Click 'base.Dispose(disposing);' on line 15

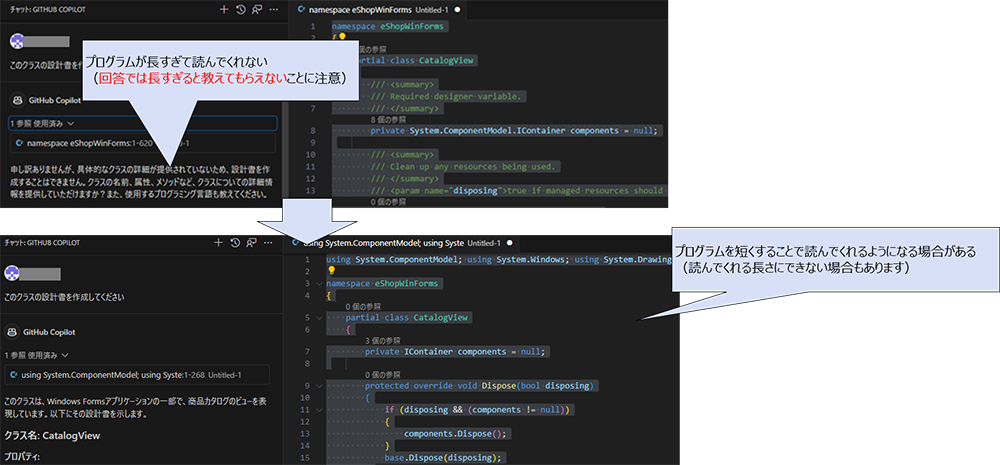click(x=444, y=457)
